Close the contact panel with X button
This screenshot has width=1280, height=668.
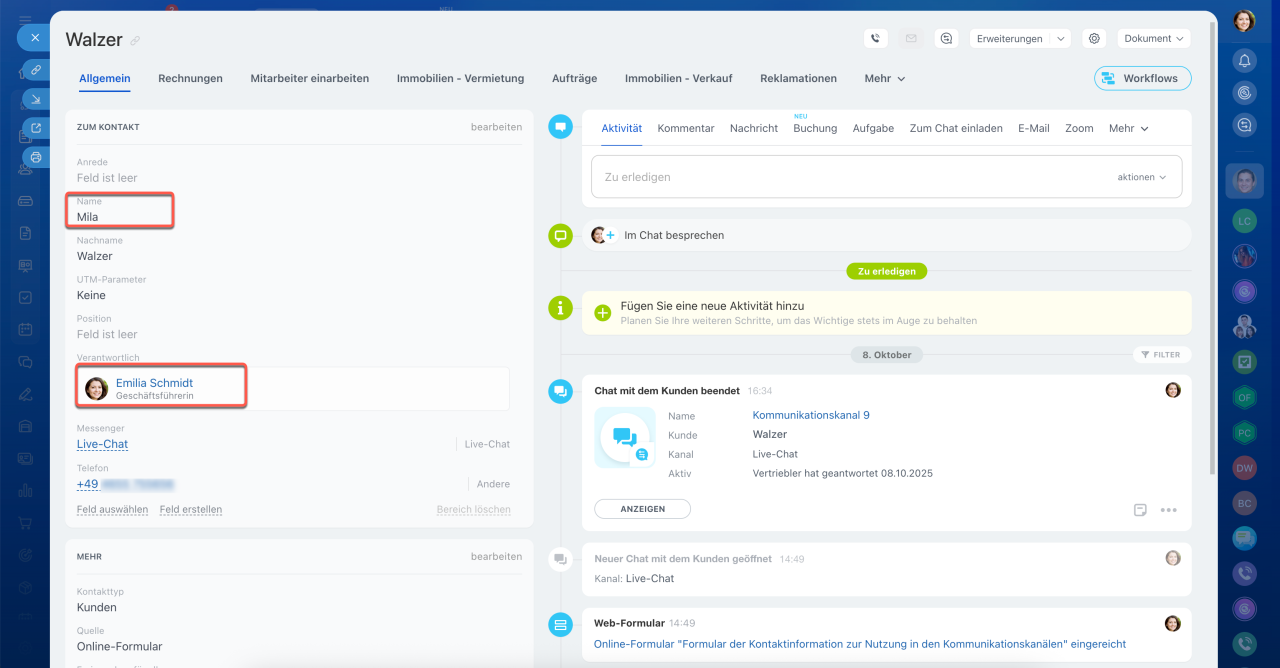click(x=34, y=37)
